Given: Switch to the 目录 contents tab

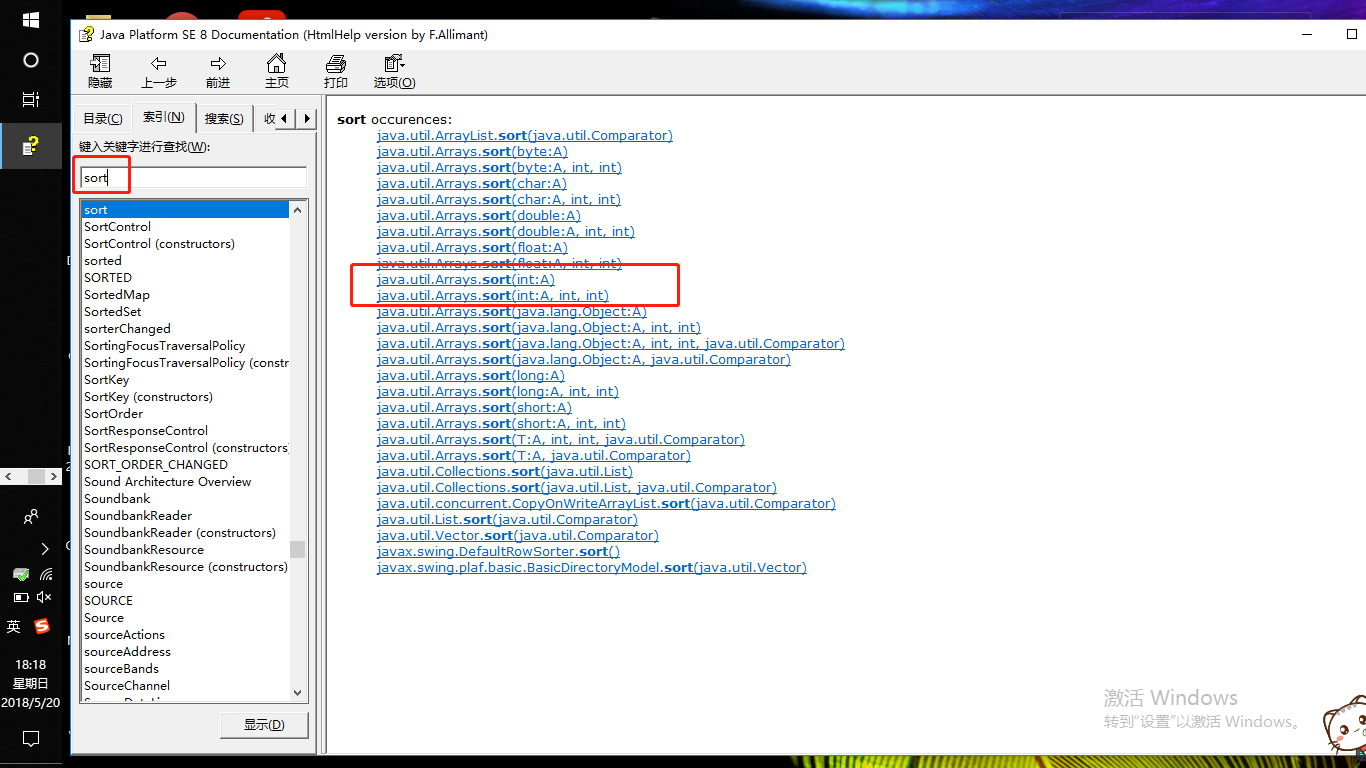Looking at the screenshot, I should pyautogui.click(x=103, y=118).
